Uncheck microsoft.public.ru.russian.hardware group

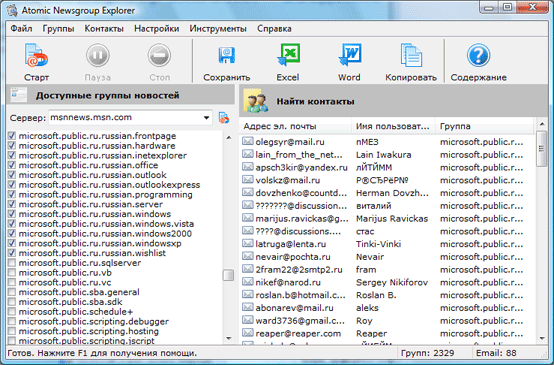12,145
